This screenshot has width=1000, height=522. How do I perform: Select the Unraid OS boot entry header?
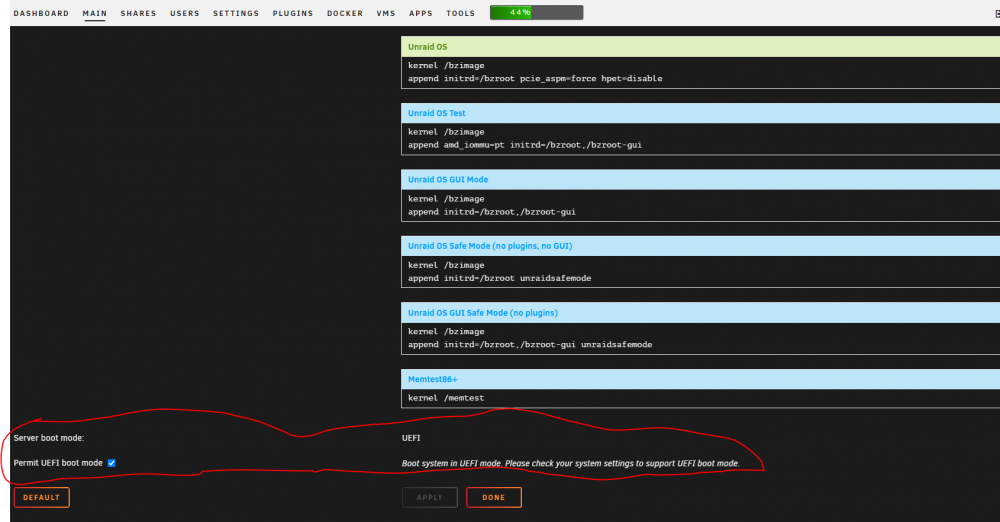700,47
